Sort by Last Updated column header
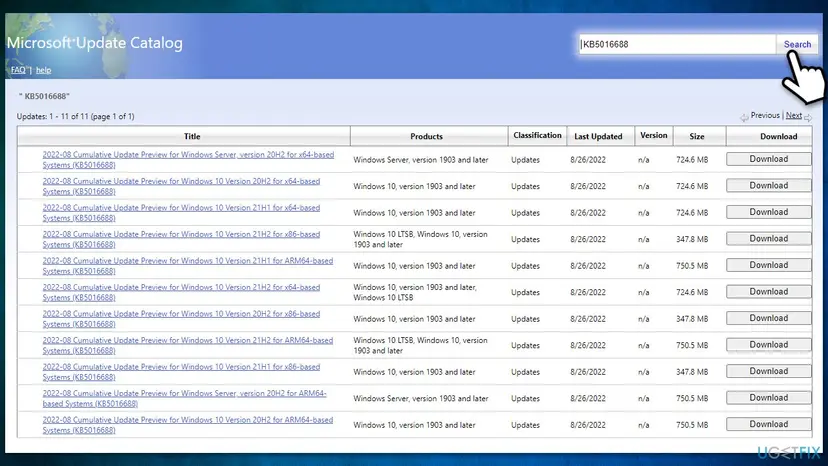828x466 pixels. (x=598, y=136)
